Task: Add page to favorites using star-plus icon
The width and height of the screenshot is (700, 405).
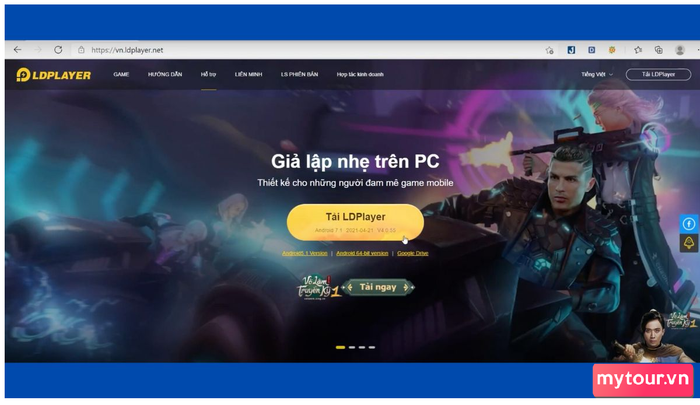Action: 550,50
